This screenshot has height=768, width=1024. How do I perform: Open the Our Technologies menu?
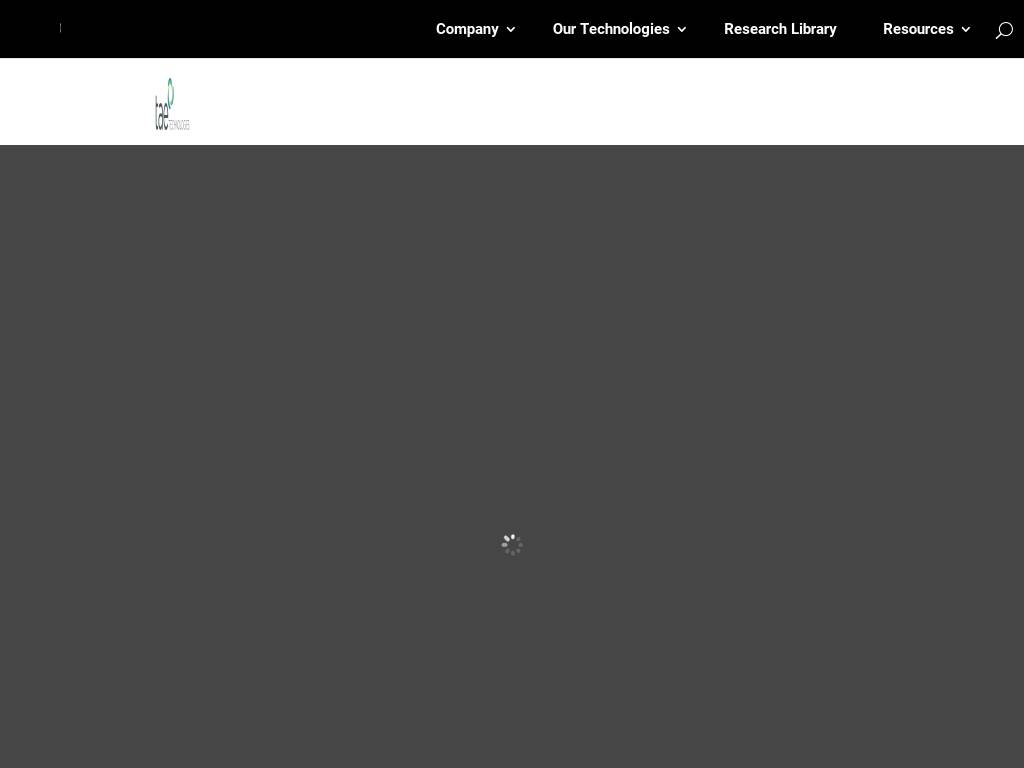611,29
